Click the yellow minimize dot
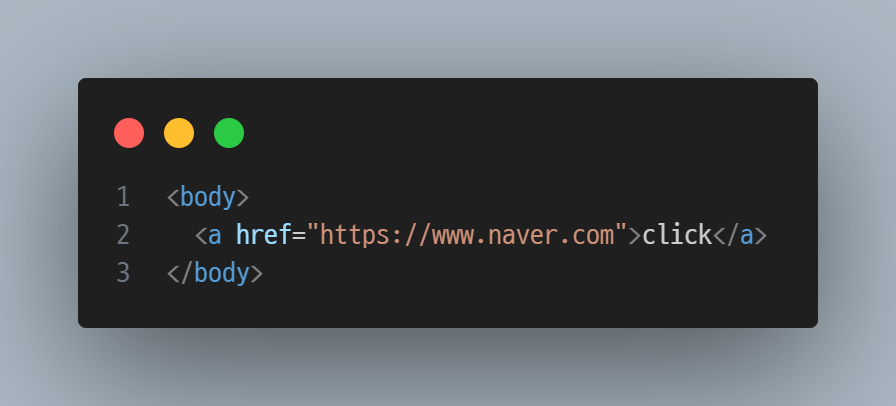 (179, 133)
